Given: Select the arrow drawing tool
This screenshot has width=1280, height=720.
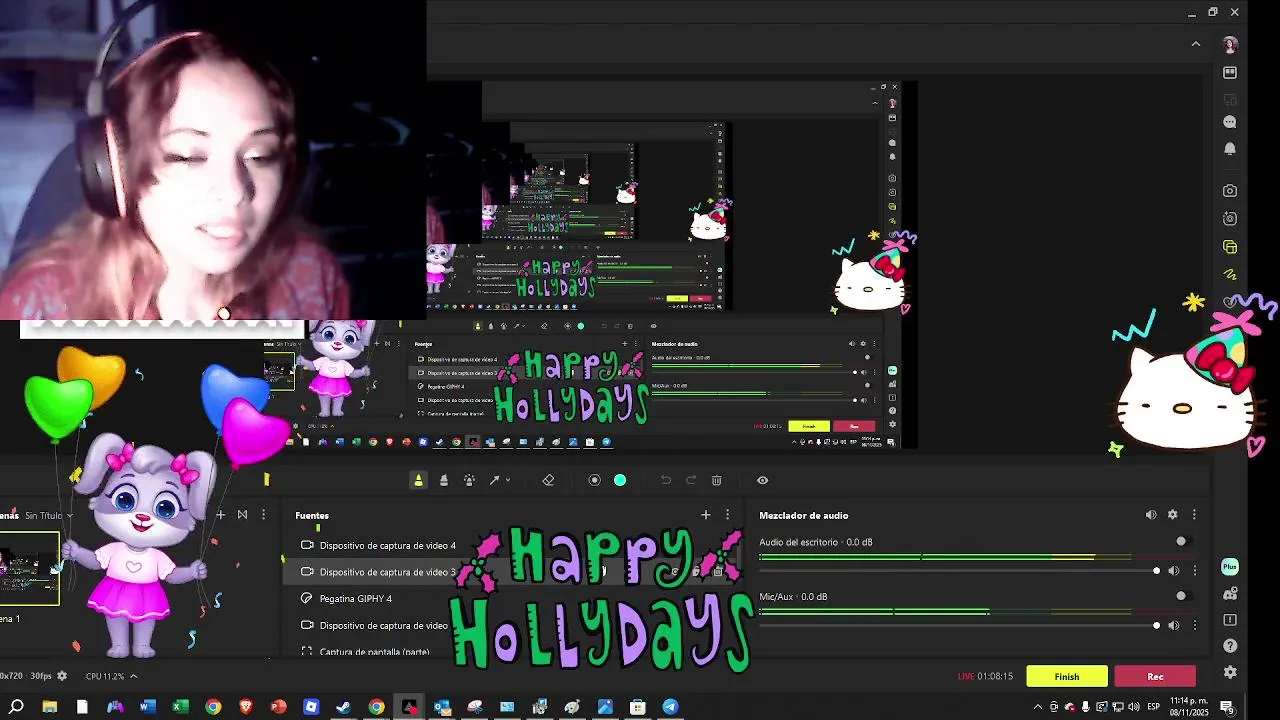Looking at the screenshot, I should click(x=494, y=480).
